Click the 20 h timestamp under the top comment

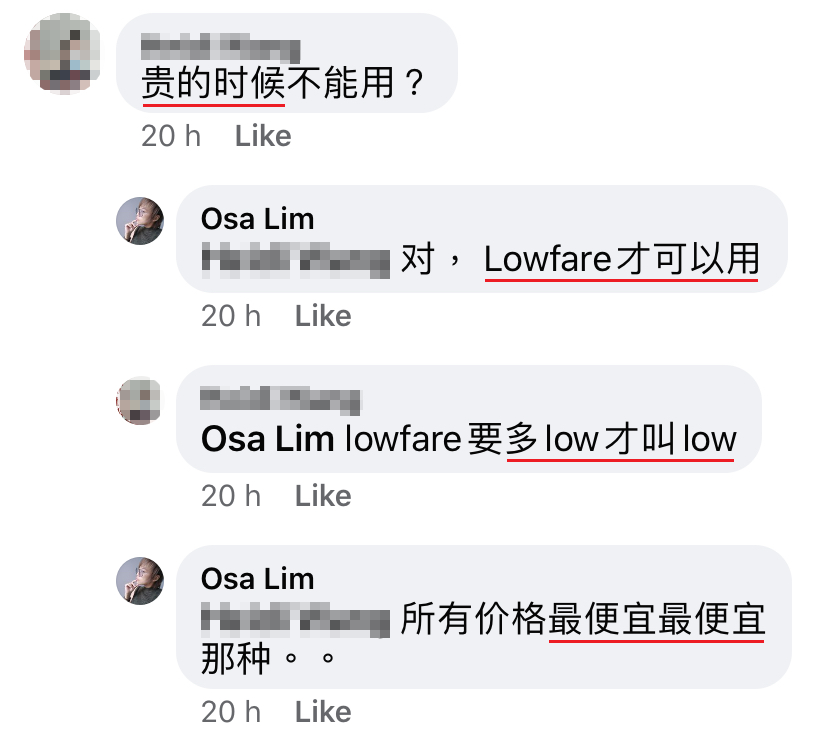[171, 136]
